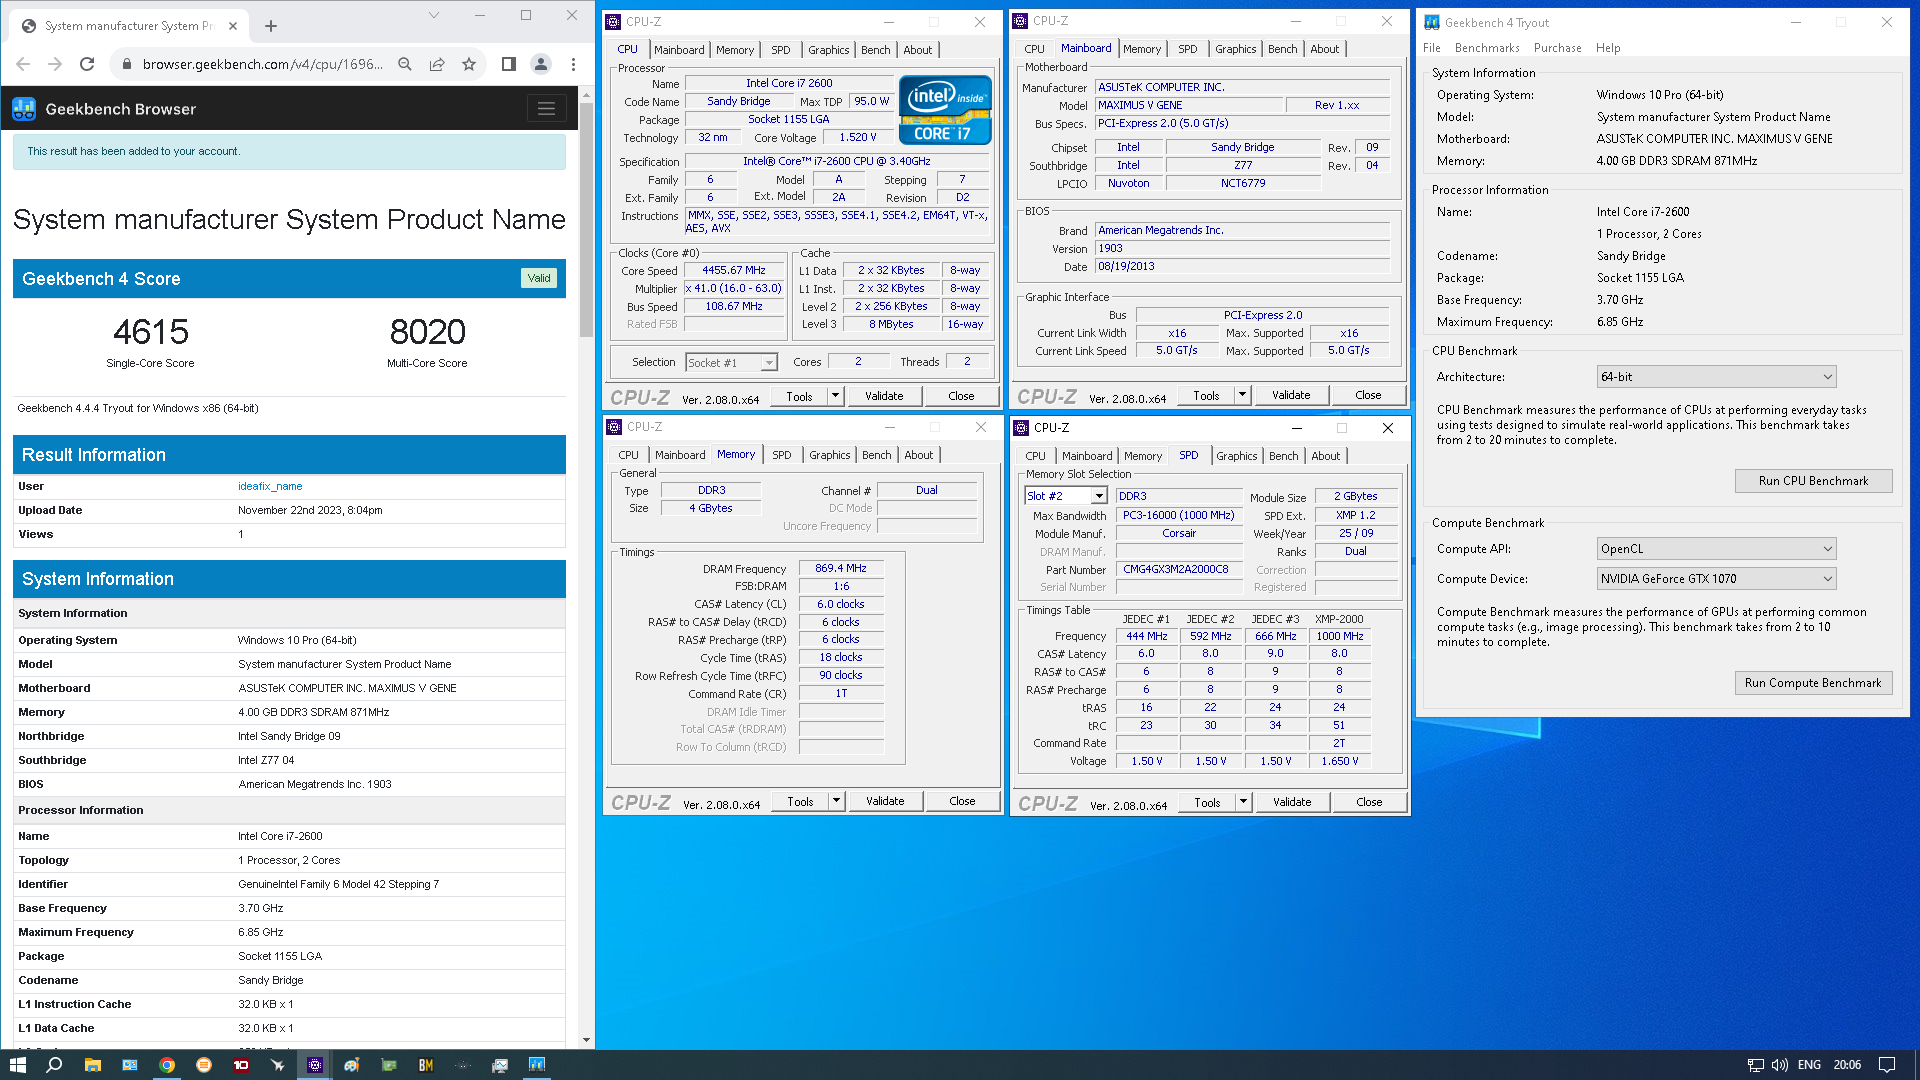Expand the Slot #2 memory slot dropdown

click(x=1099, y=496)
